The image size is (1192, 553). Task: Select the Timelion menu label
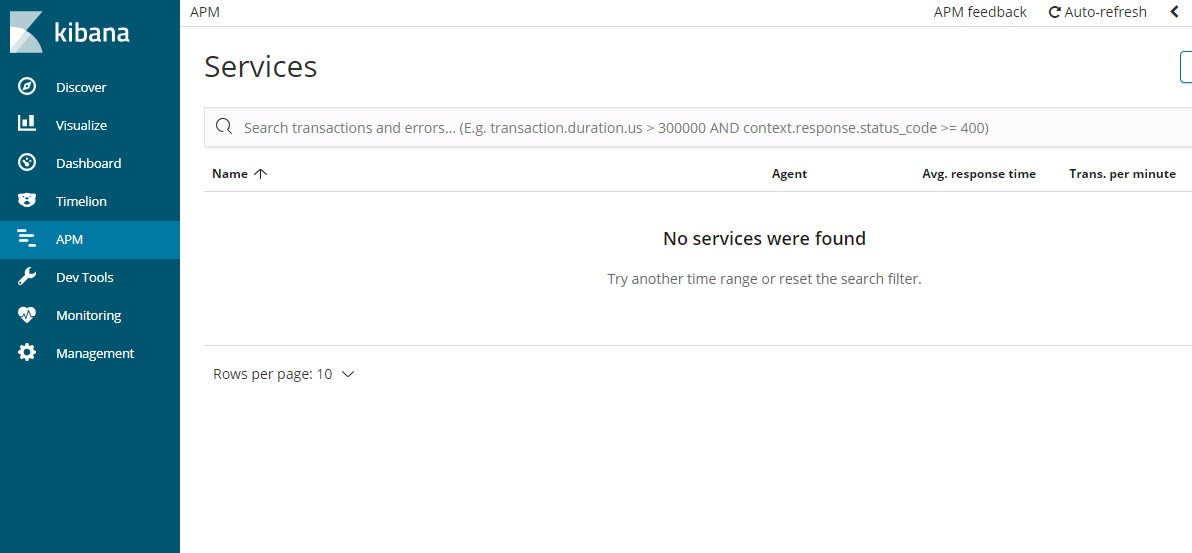81,202
